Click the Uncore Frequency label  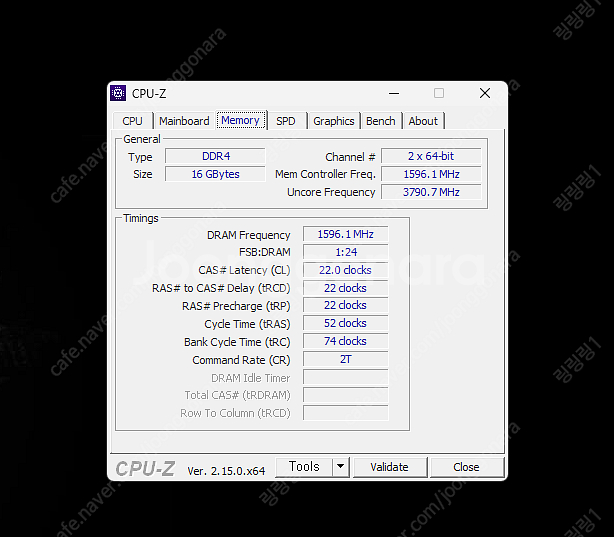tap(331, 192)
